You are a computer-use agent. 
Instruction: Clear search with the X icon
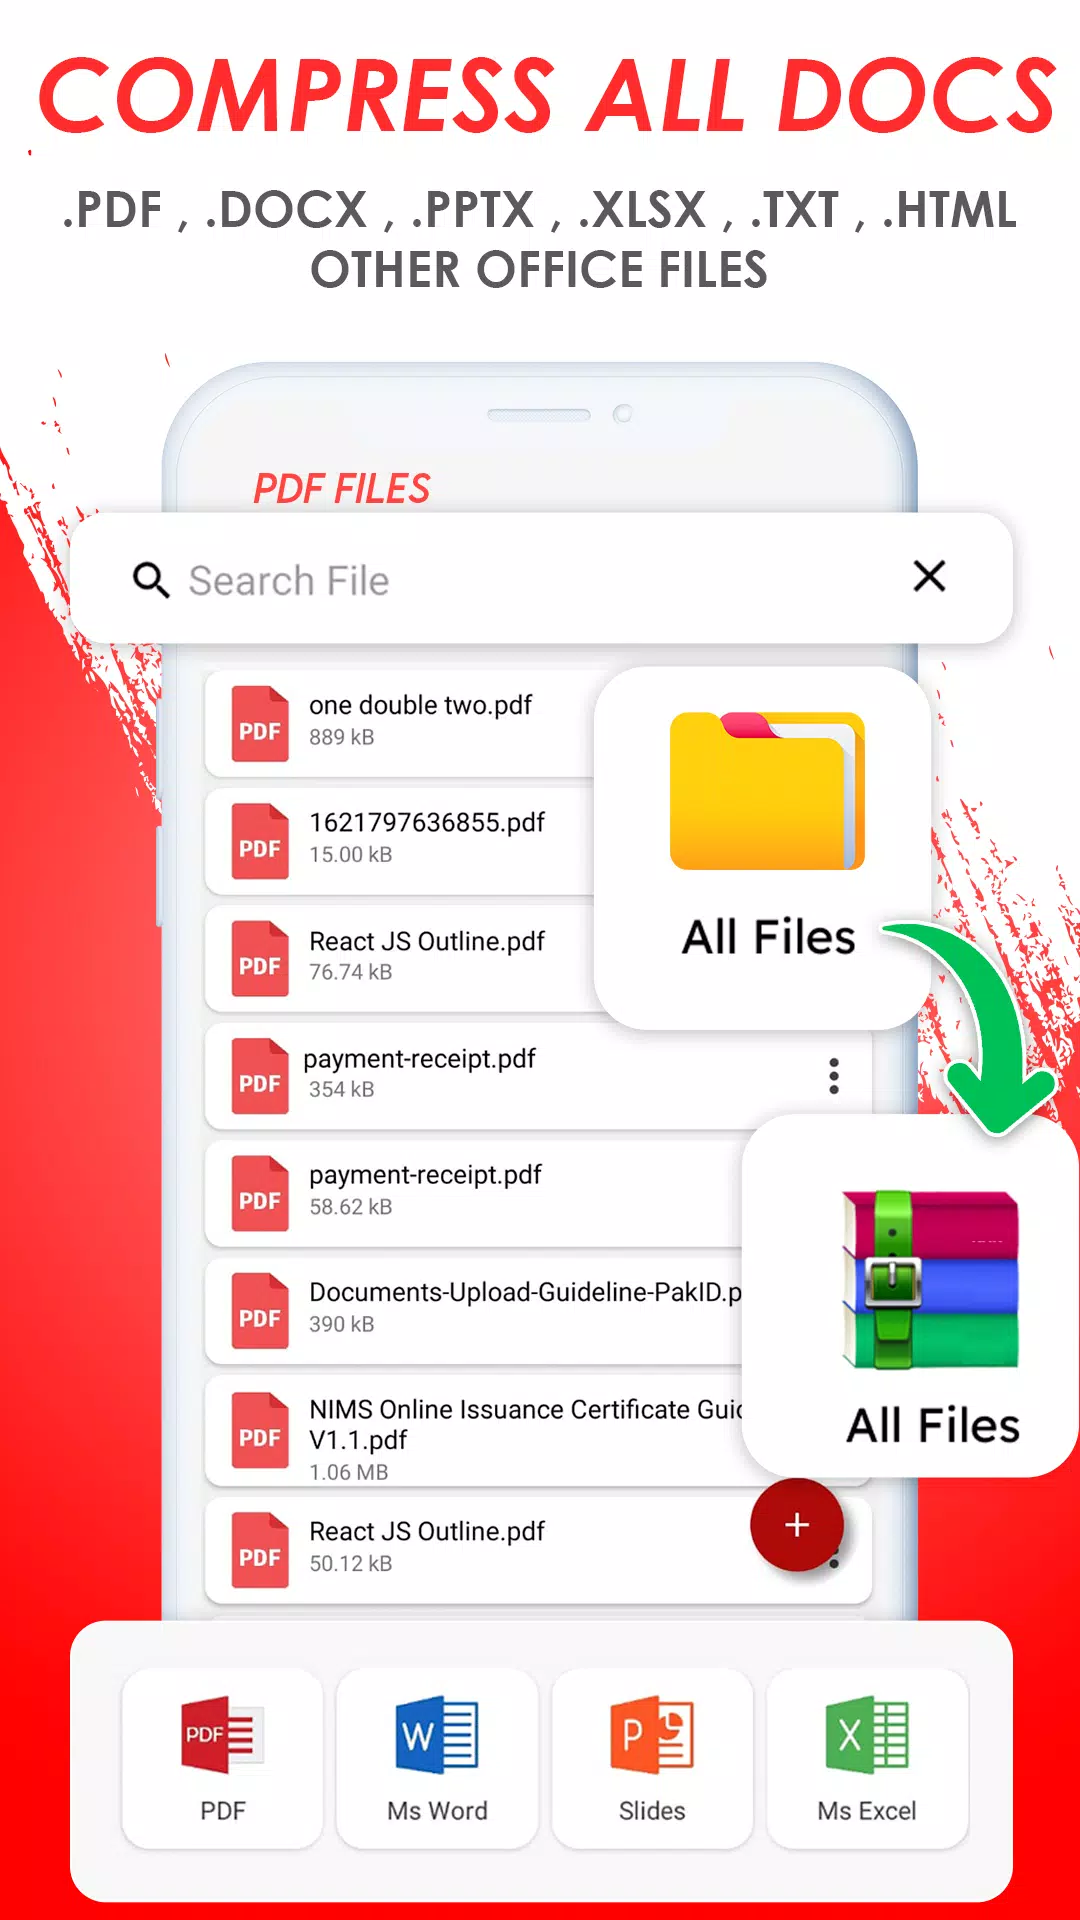(x=929, y=576)
